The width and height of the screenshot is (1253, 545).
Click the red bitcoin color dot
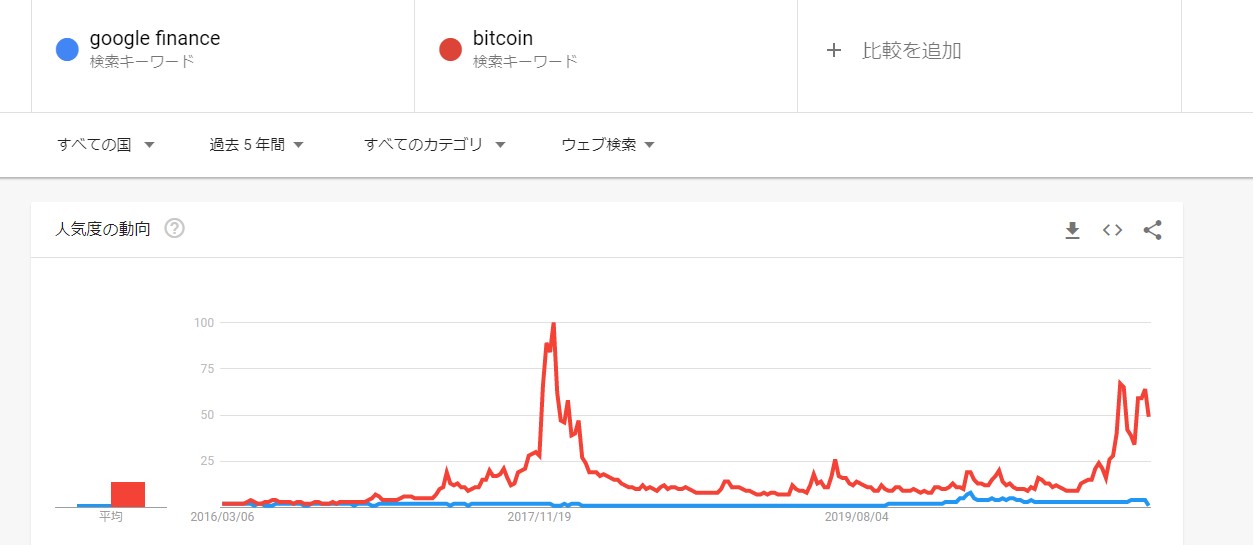tap(450, 49)
